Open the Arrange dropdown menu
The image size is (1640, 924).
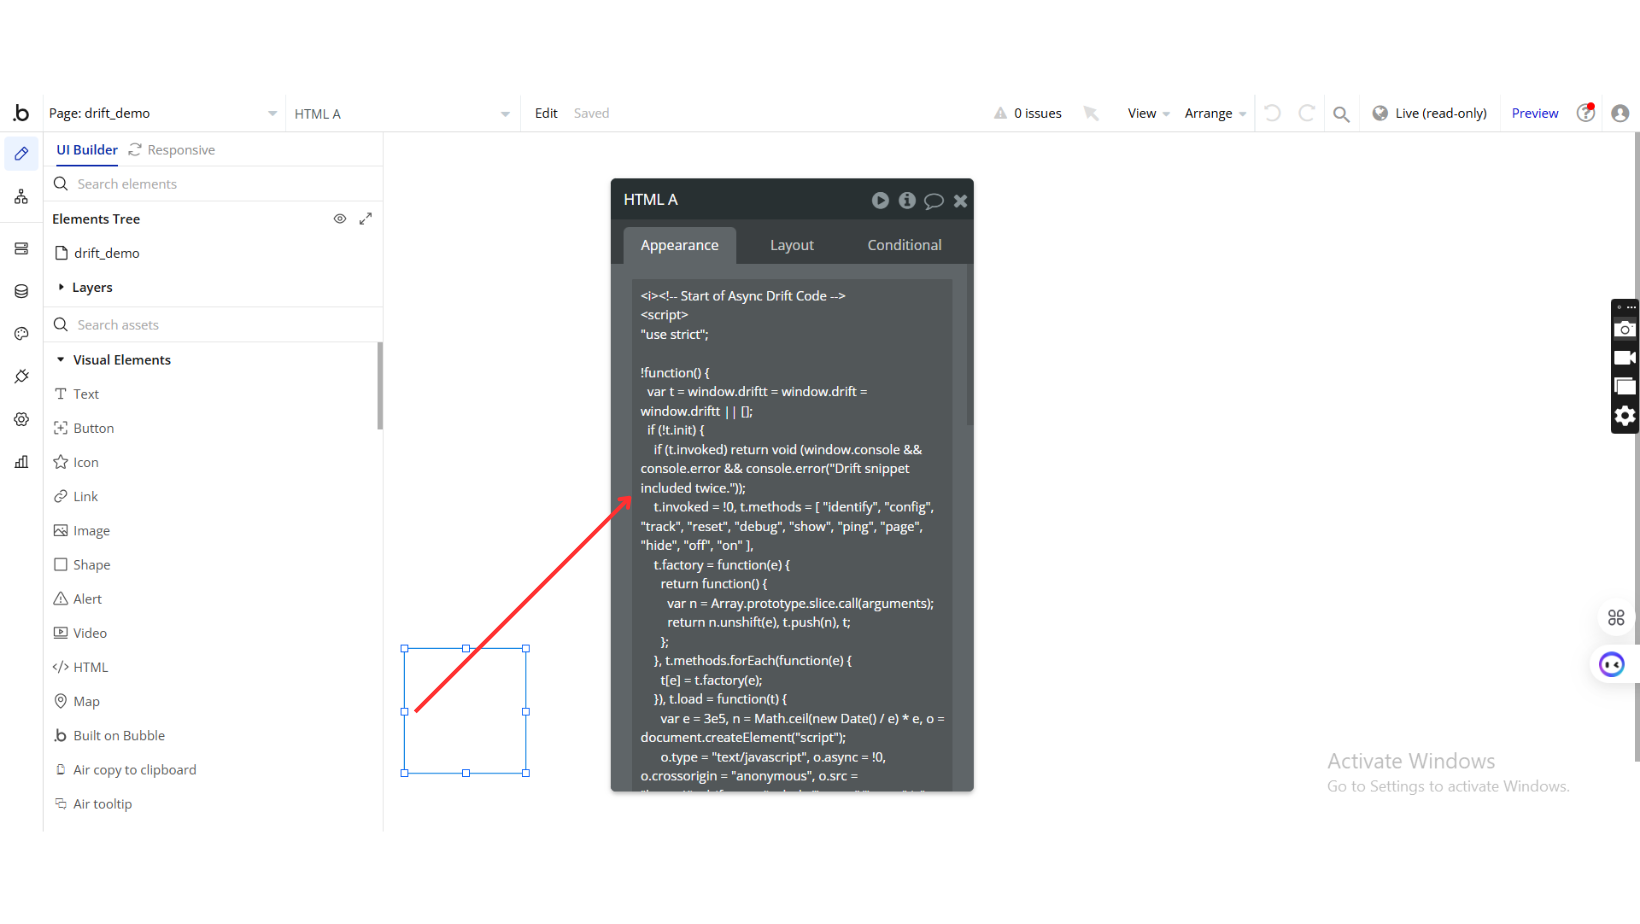1215,113
